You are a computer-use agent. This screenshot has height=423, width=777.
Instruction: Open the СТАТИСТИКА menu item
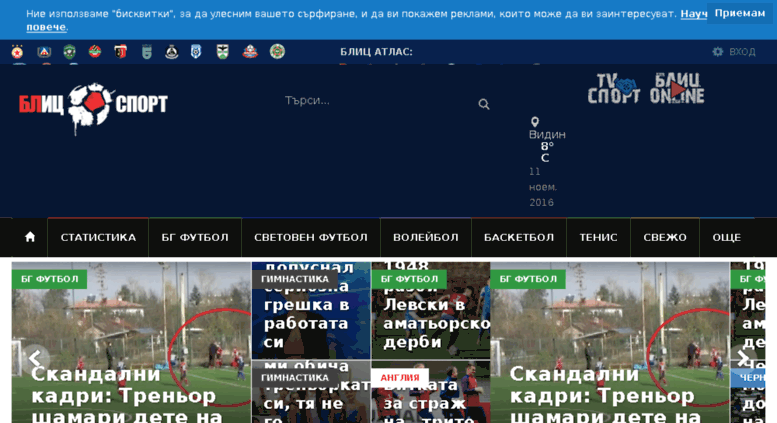pos(98,237)
